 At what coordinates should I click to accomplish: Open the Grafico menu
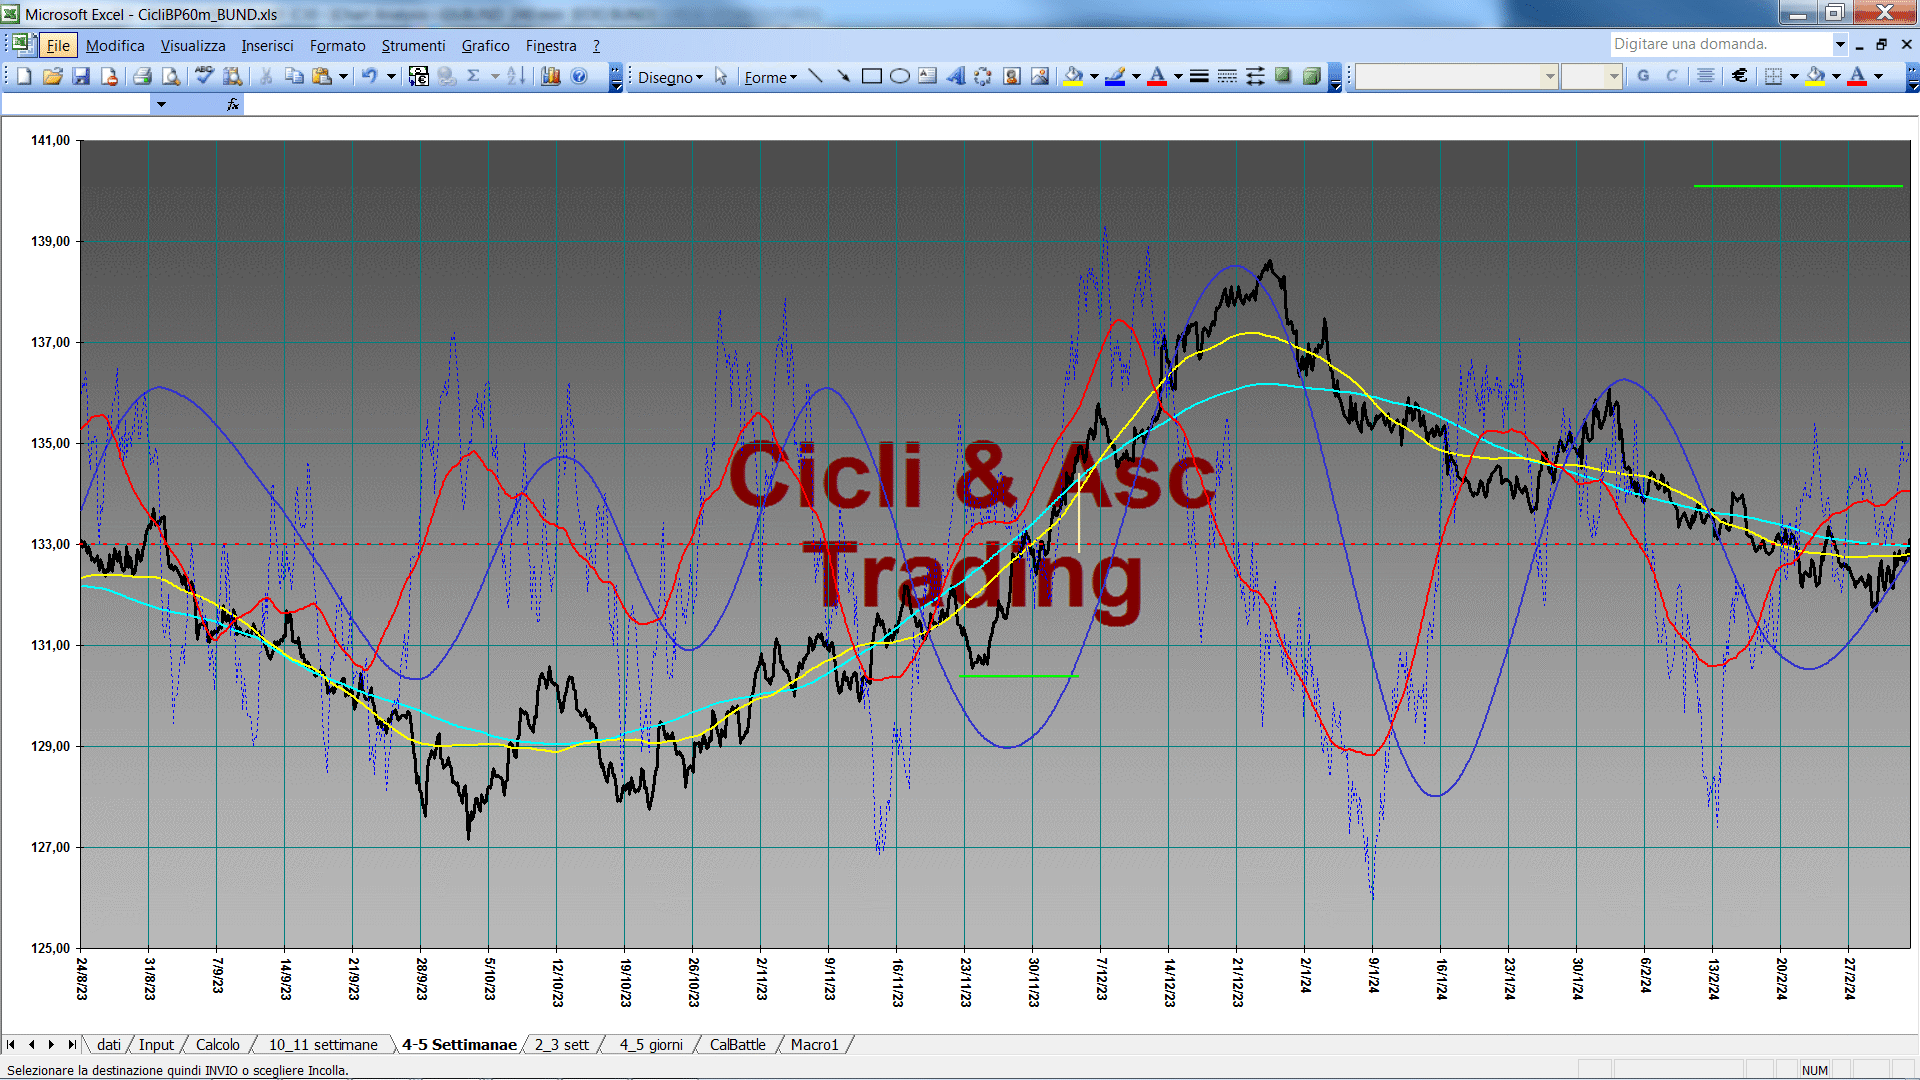[x=485, y=45]
